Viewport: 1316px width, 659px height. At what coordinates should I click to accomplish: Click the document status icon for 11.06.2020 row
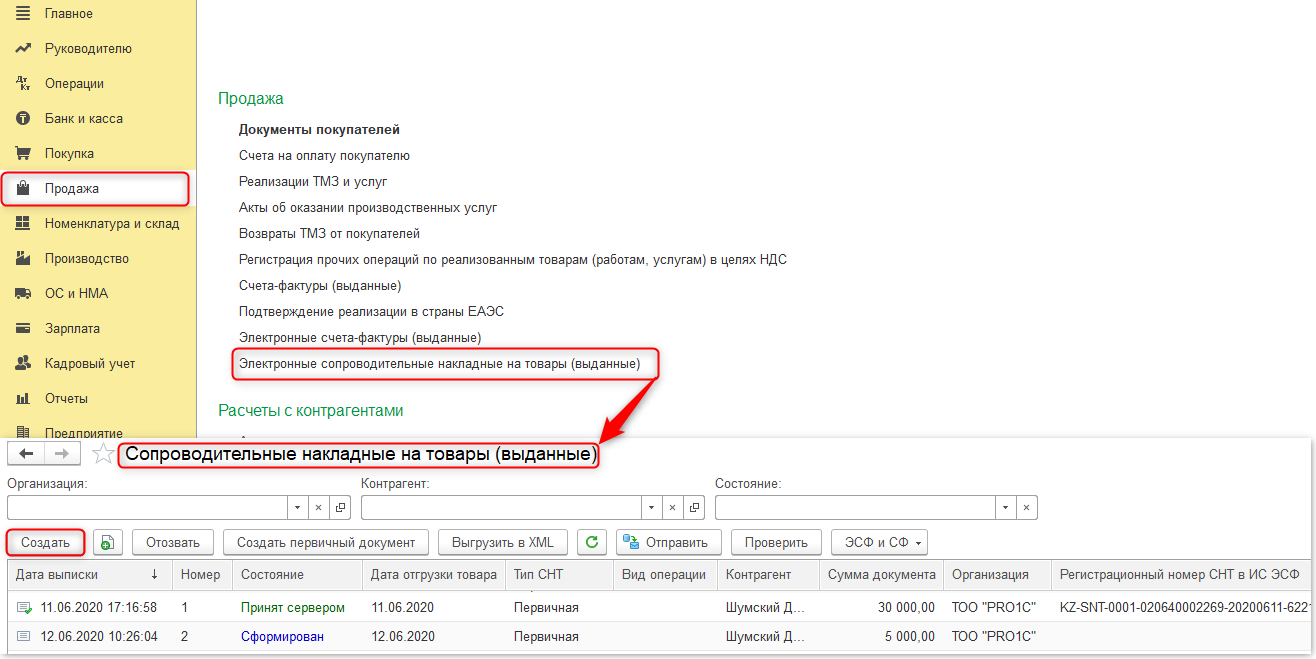coord(24,607)
